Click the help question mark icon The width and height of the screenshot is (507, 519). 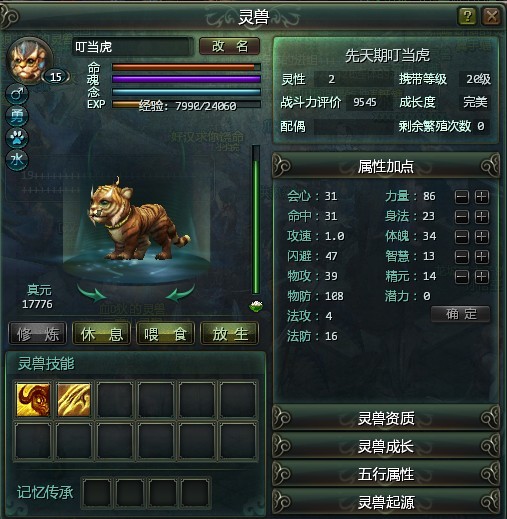[x=467, y=16]
